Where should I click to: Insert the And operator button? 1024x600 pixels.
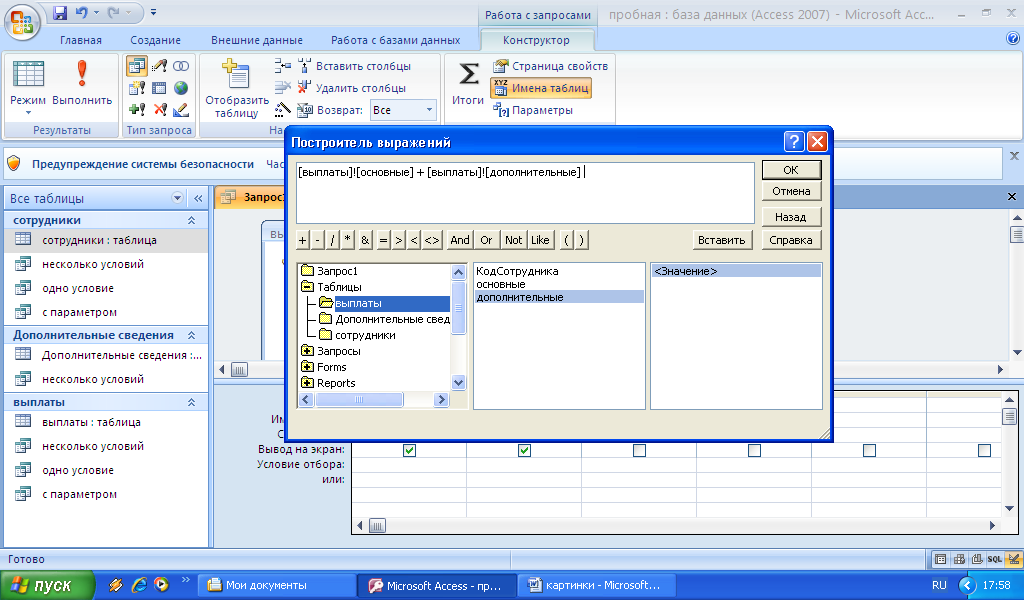[x=460, y=240]
